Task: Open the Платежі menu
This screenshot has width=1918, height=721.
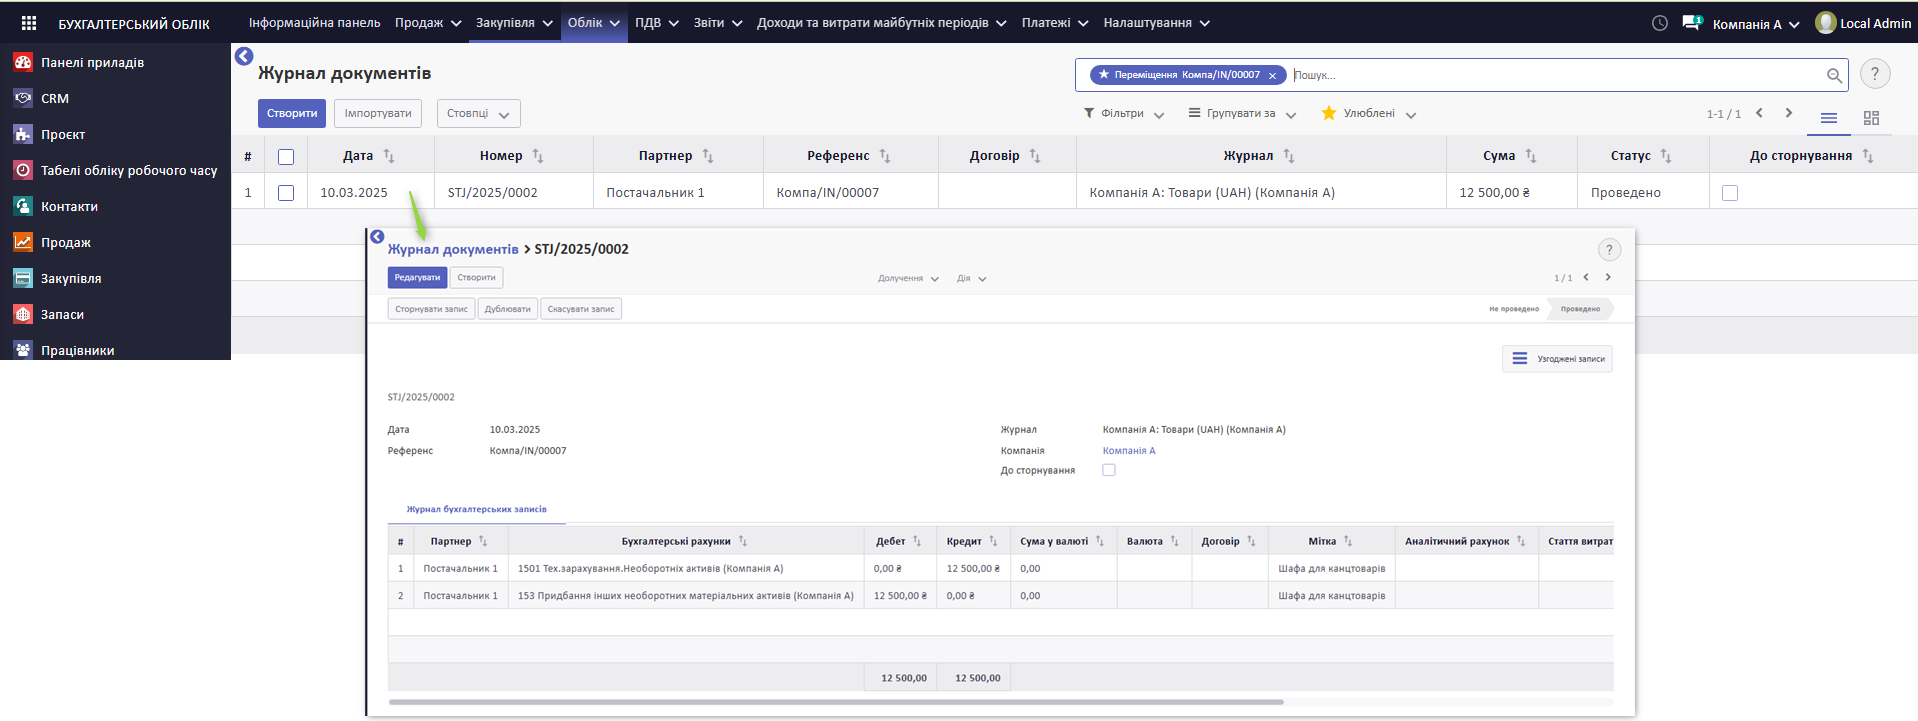Action: (x=1055, y=22)
